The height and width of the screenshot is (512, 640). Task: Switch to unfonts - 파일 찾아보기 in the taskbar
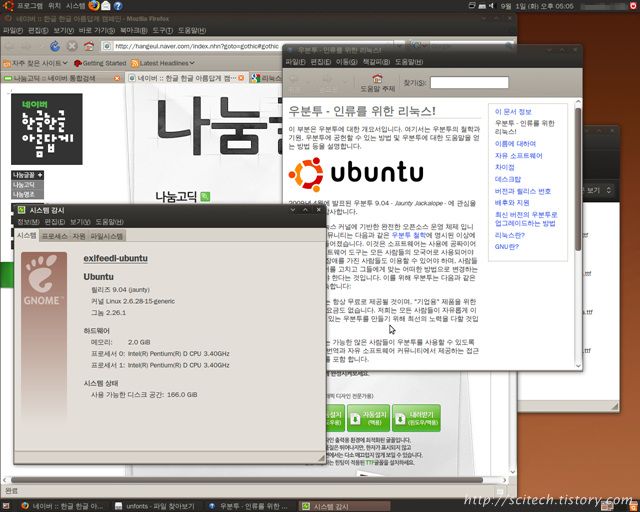point(156,506)
